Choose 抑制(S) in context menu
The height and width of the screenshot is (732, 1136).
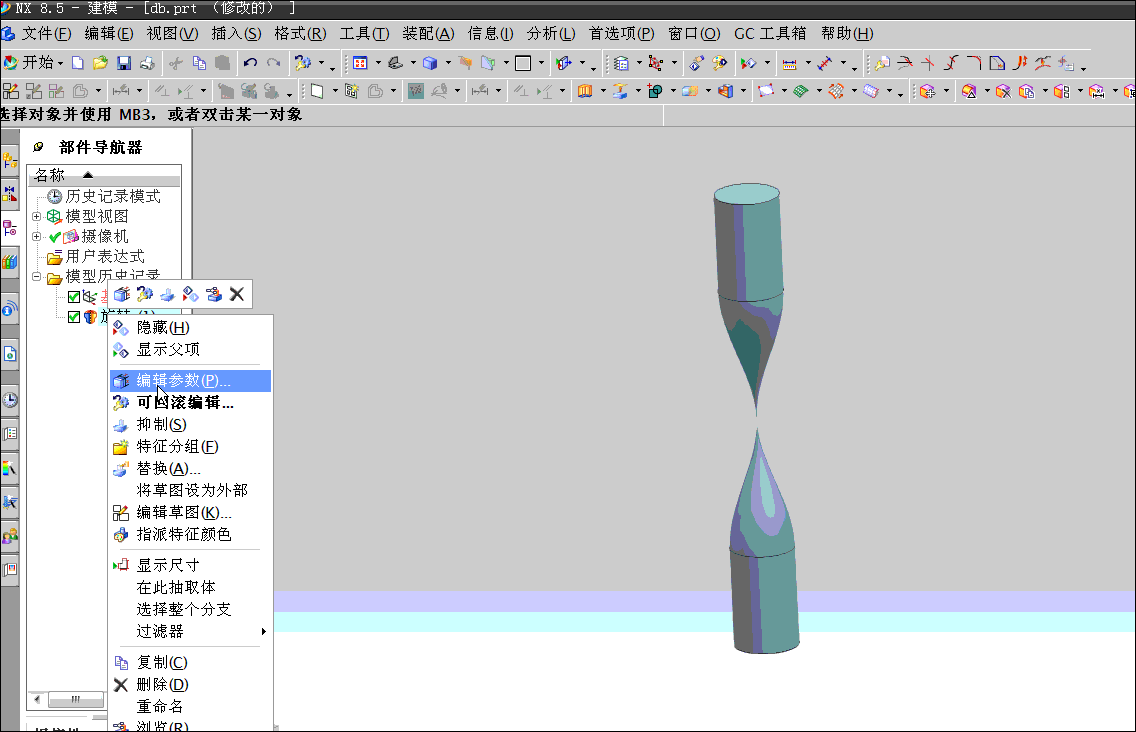tap(191, 425)
